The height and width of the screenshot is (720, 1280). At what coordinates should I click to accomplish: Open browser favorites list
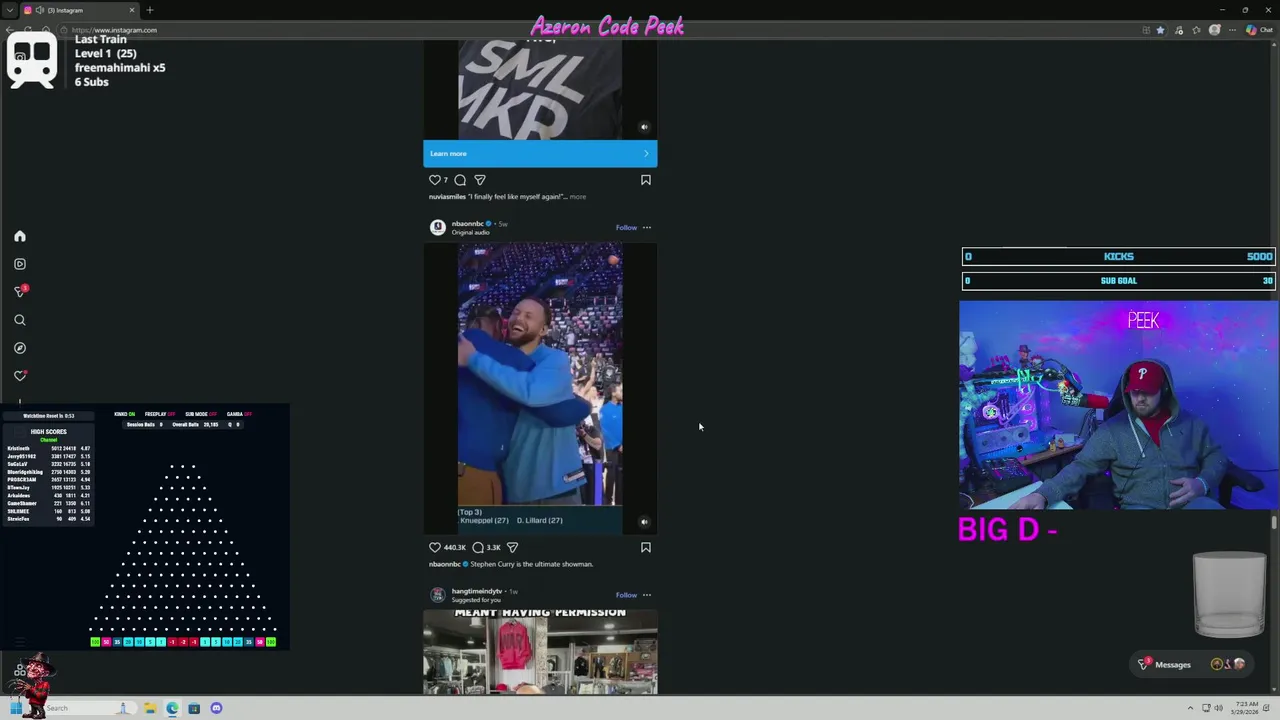pos(1197,30)
